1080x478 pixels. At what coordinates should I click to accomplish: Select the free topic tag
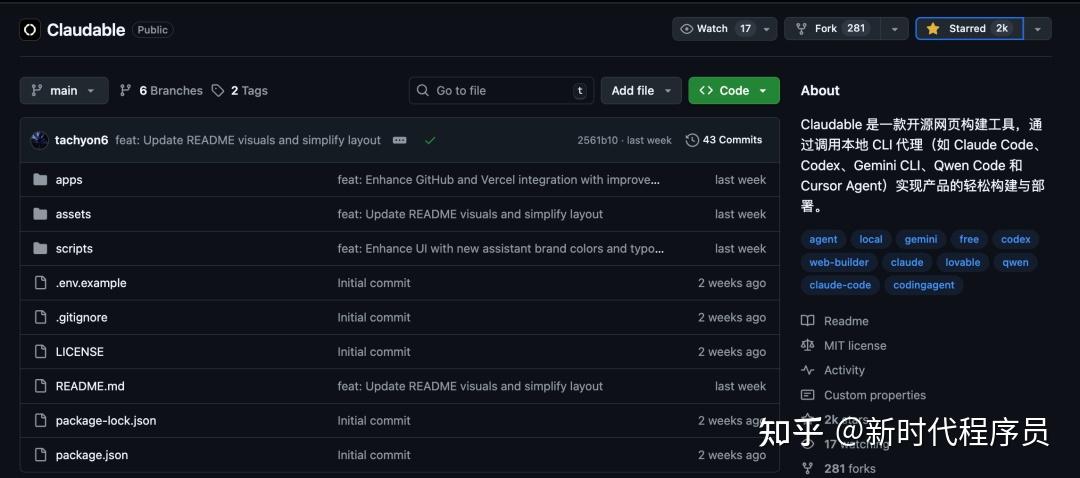click(969, 240)
